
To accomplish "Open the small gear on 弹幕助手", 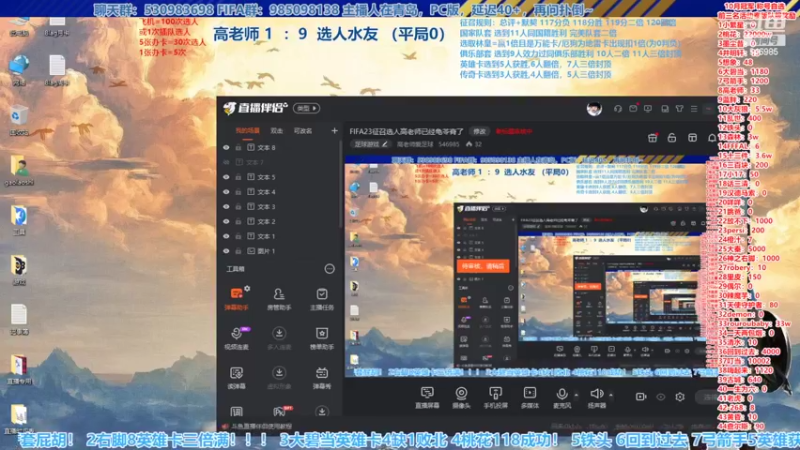I will tap(247, 289).
